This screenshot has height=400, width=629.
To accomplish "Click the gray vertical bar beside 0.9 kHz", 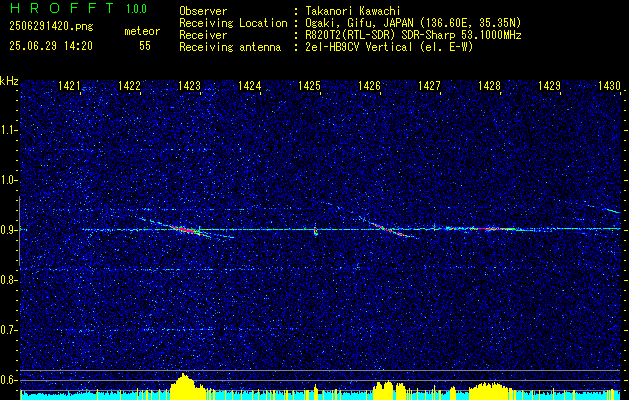I will [19, 231].
